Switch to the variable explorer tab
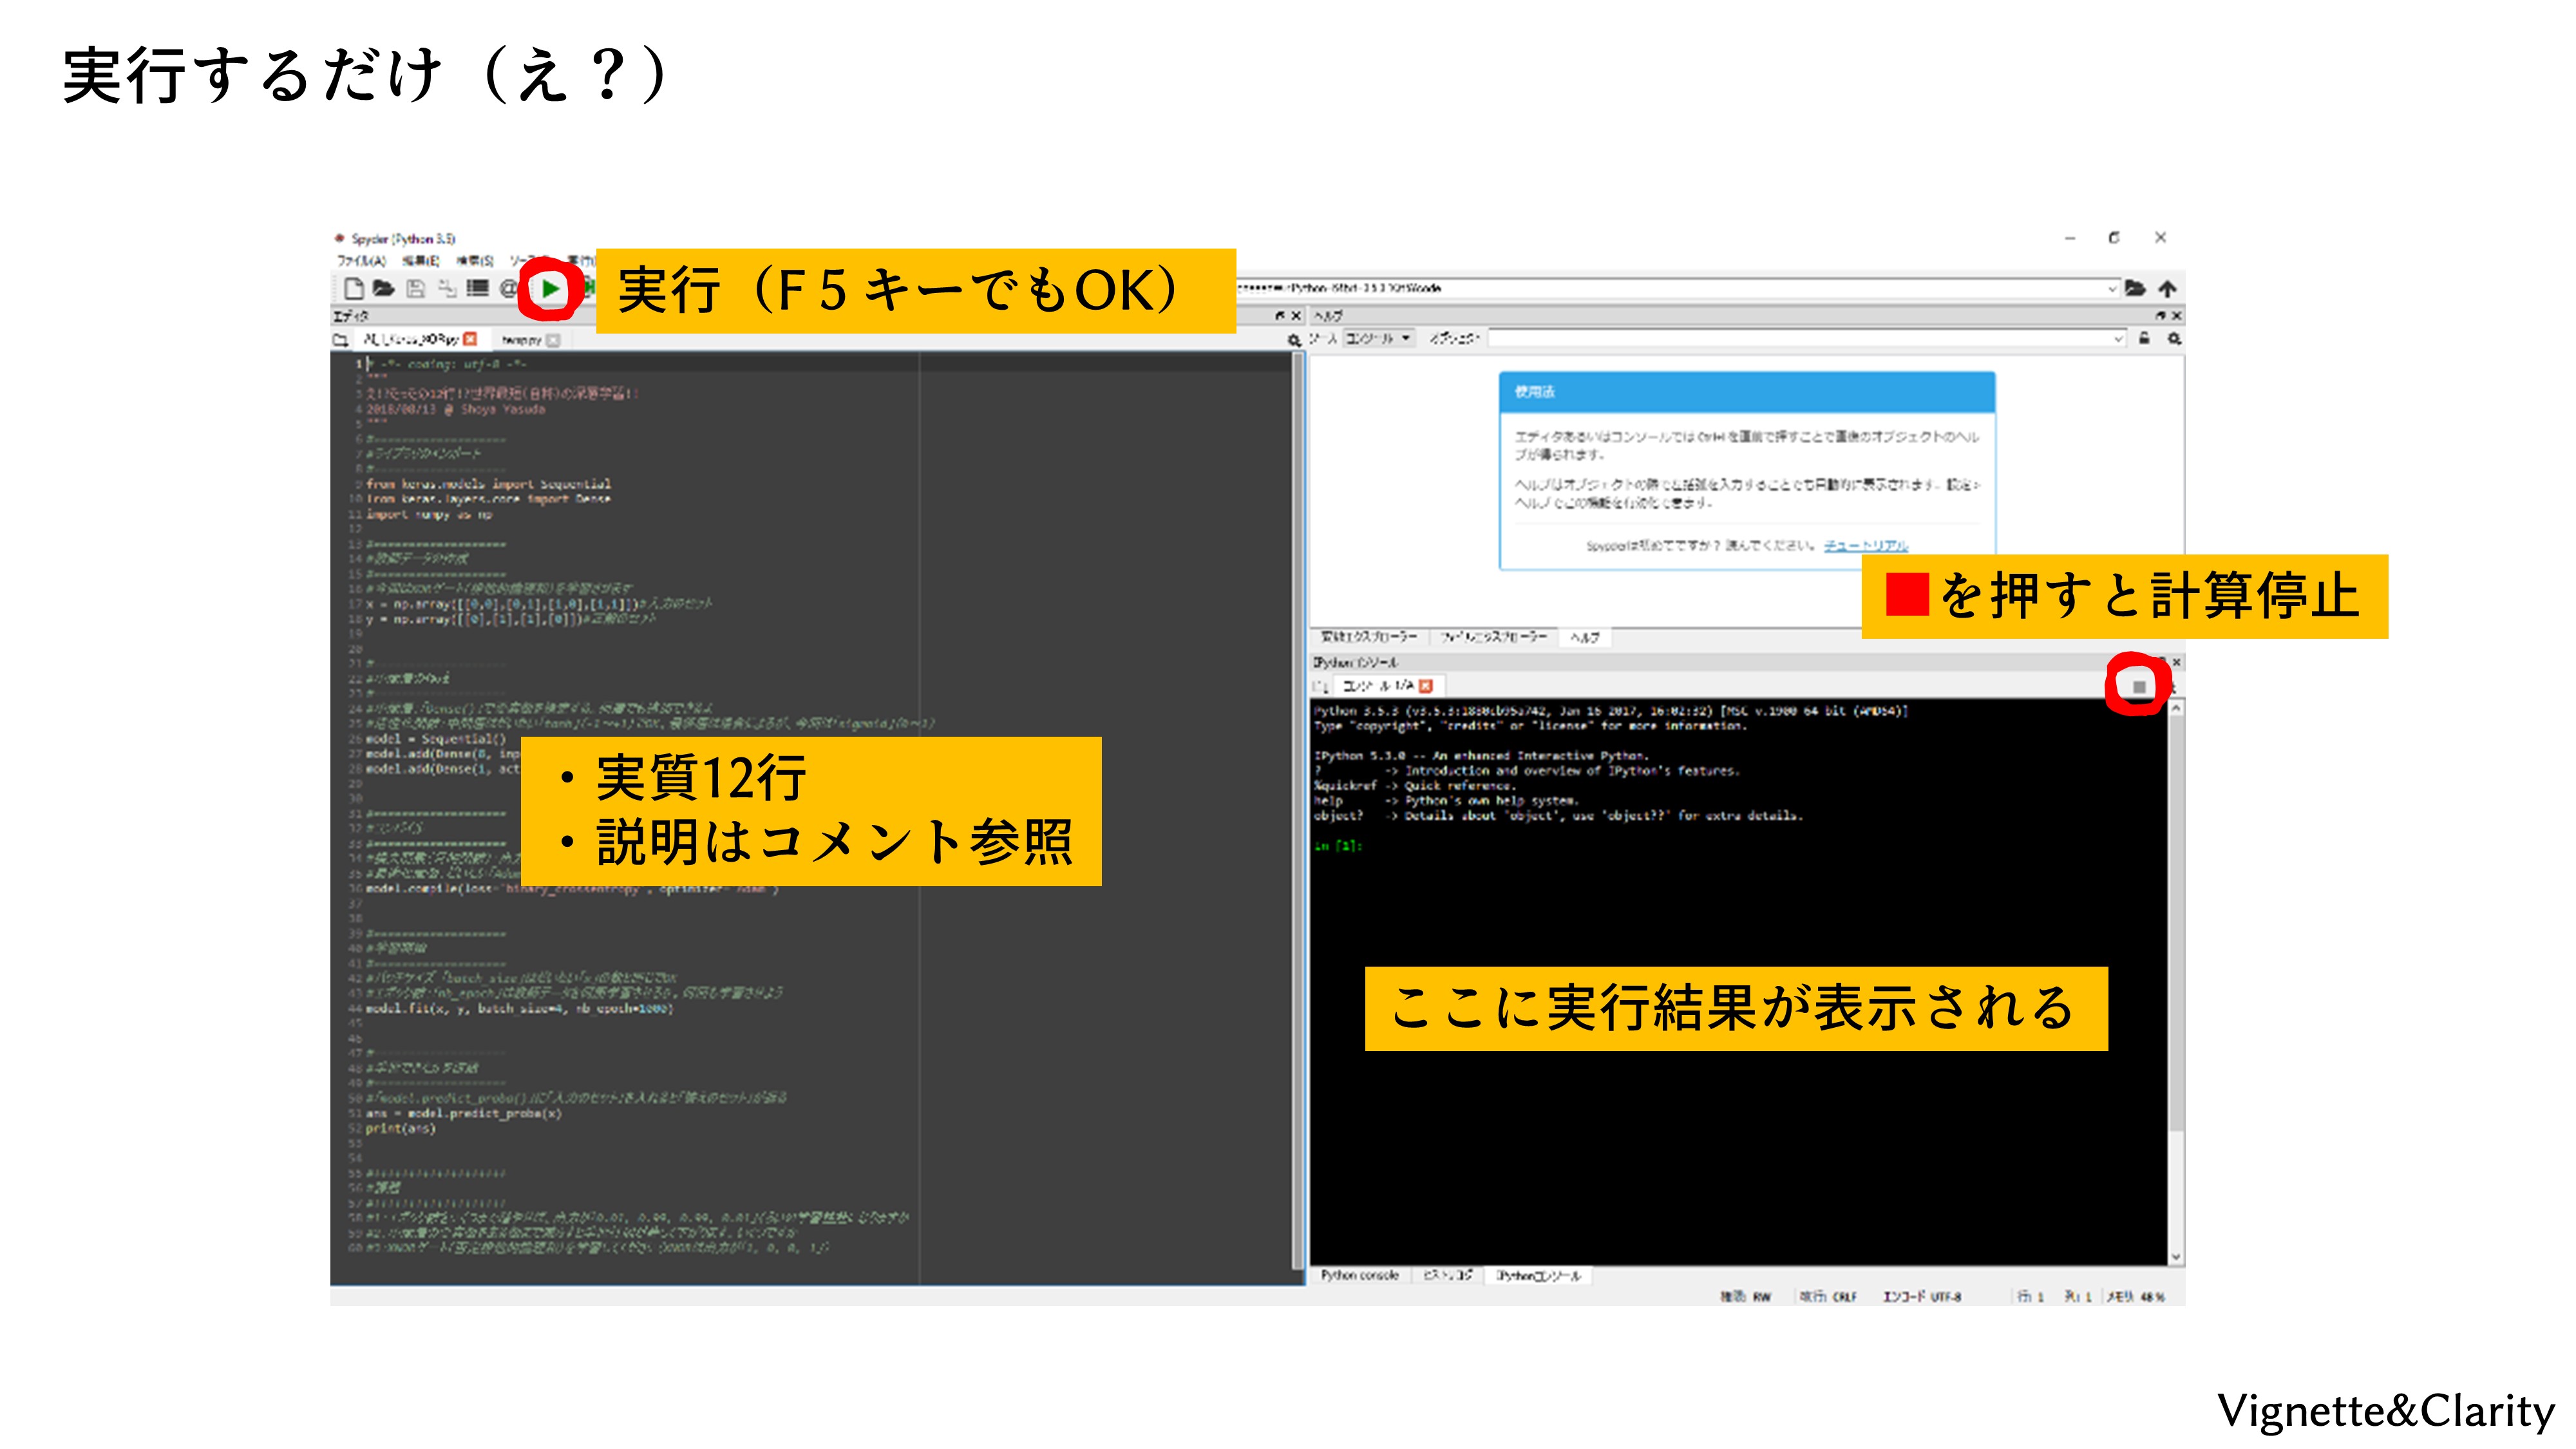 point(1369,637)
